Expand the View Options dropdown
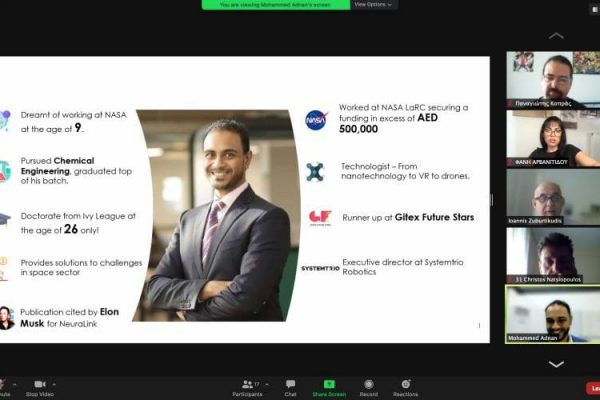This screenshot has width=600, height=400. pos(372,5)
